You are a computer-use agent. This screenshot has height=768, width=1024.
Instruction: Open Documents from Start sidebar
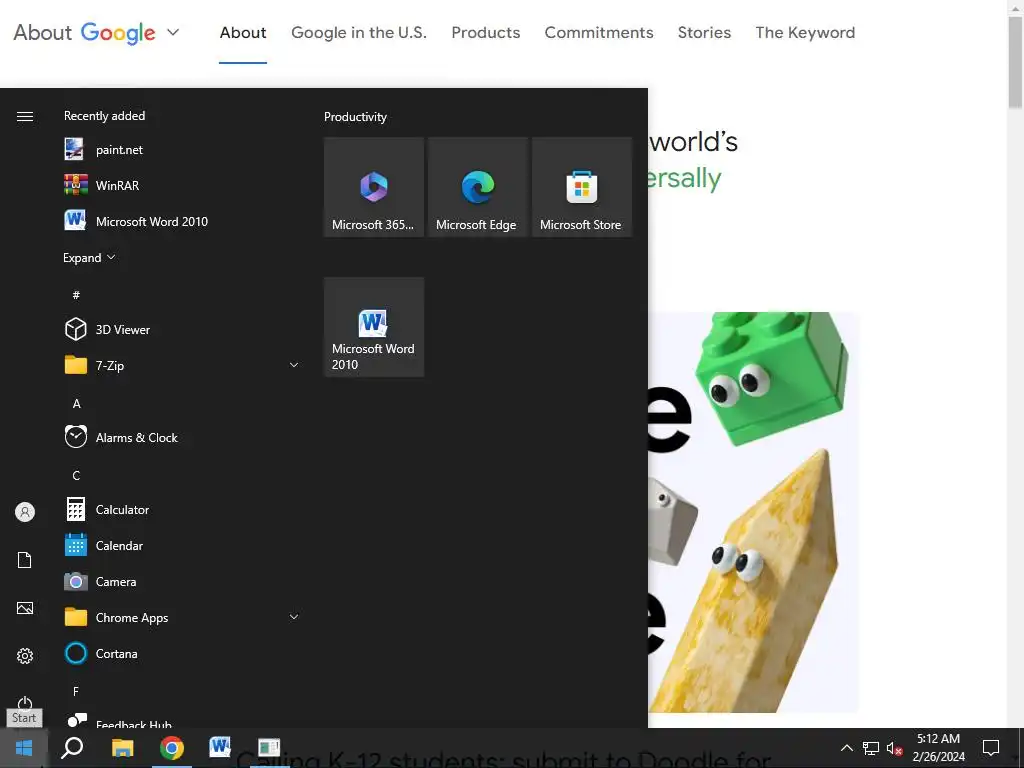[x=25, y=560]
